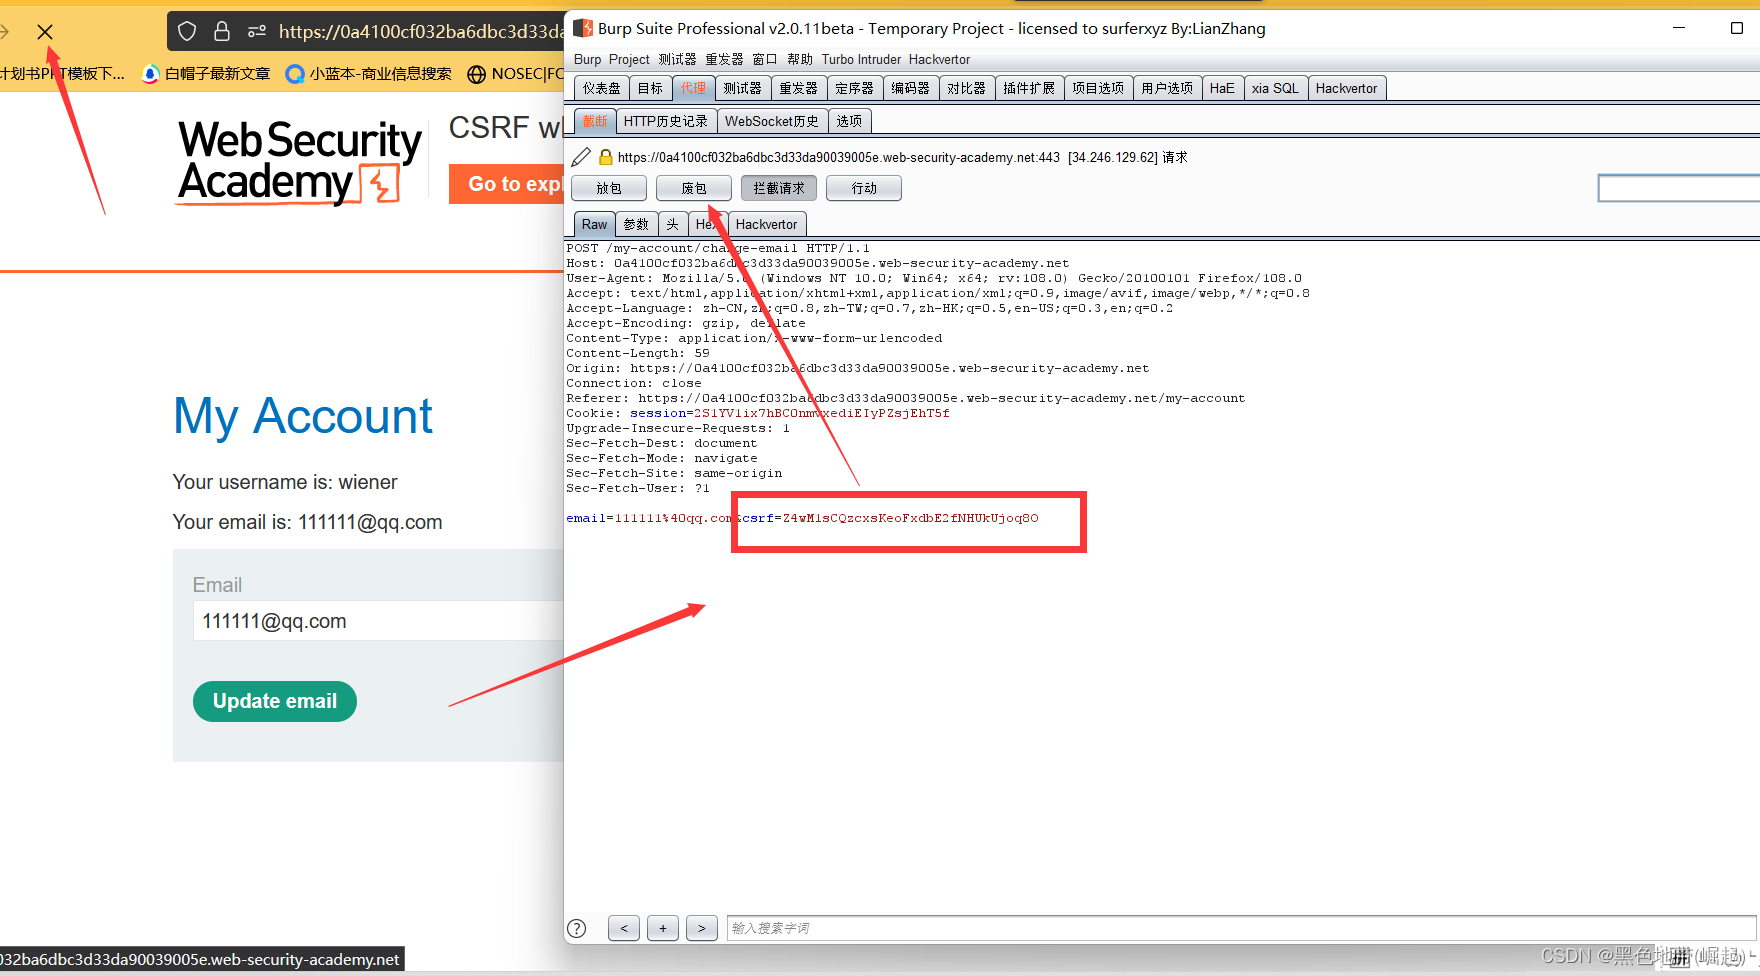
Task: Click the pencil edit icon beside the request URL
Action: coord(581,157)
